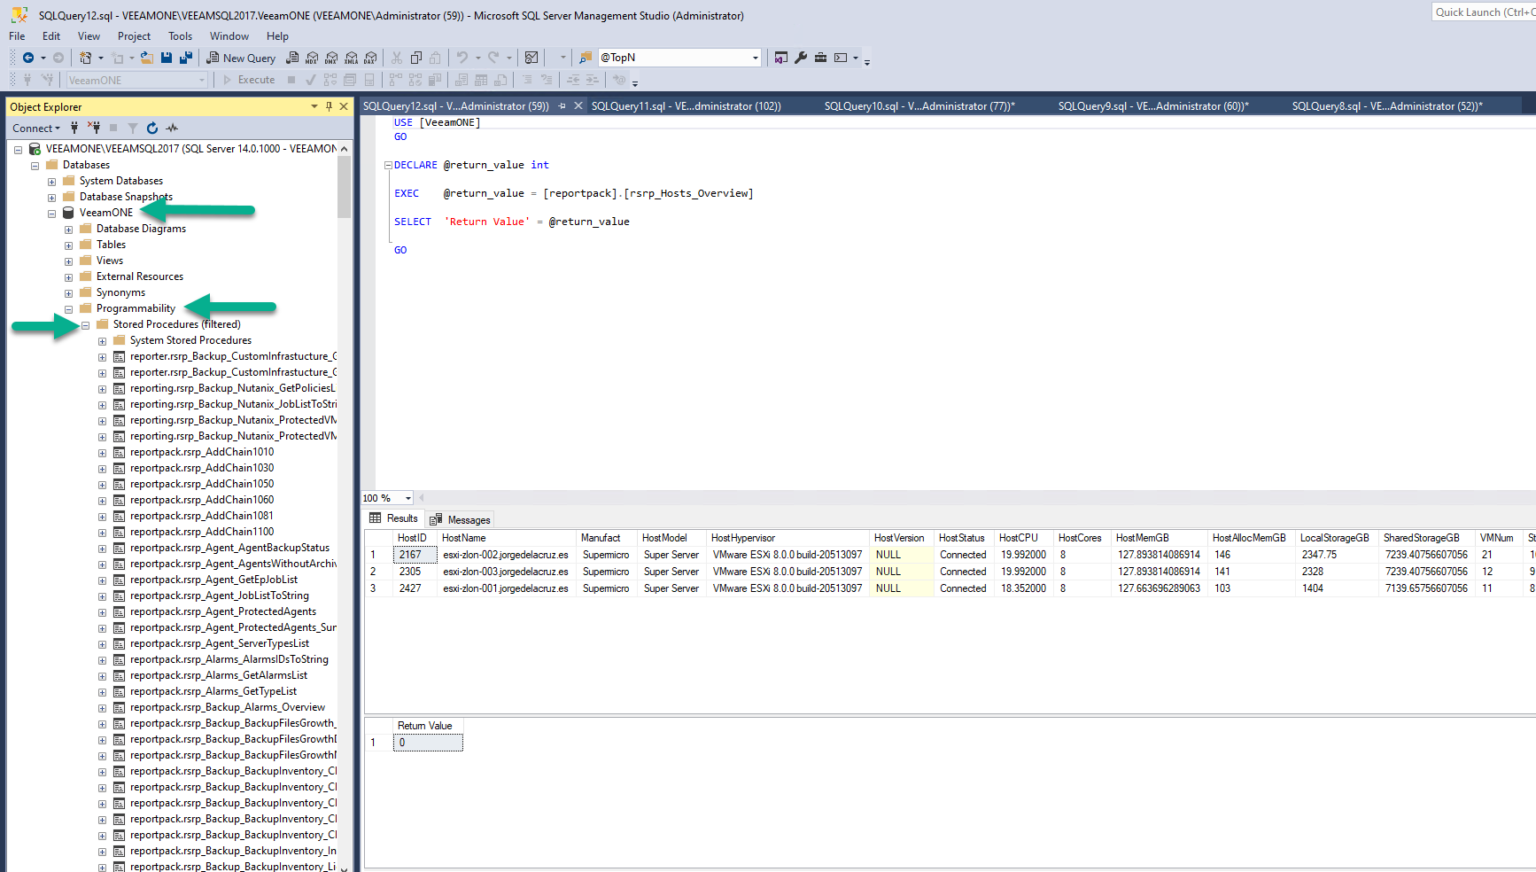1536x872 pixels.
Task: Expand the Tables folder
Action: tap(69, 245)
